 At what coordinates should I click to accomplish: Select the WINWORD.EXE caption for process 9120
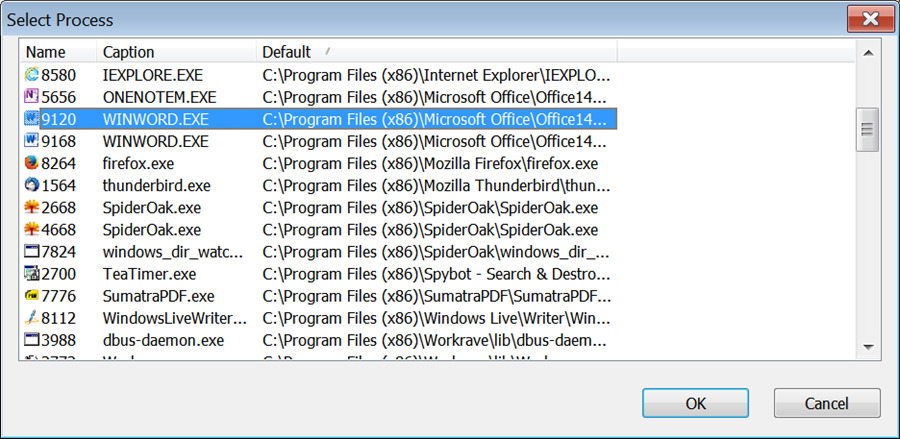pos(156,119)
